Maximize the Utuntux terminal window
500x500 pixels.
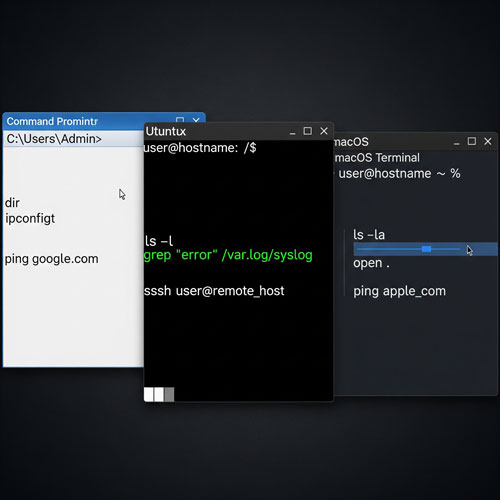coord(308,131)
